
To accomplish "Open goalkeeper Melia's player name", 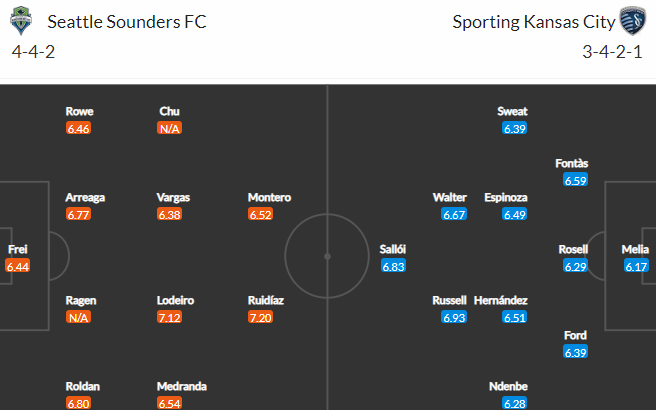I will tap(635, 249).
